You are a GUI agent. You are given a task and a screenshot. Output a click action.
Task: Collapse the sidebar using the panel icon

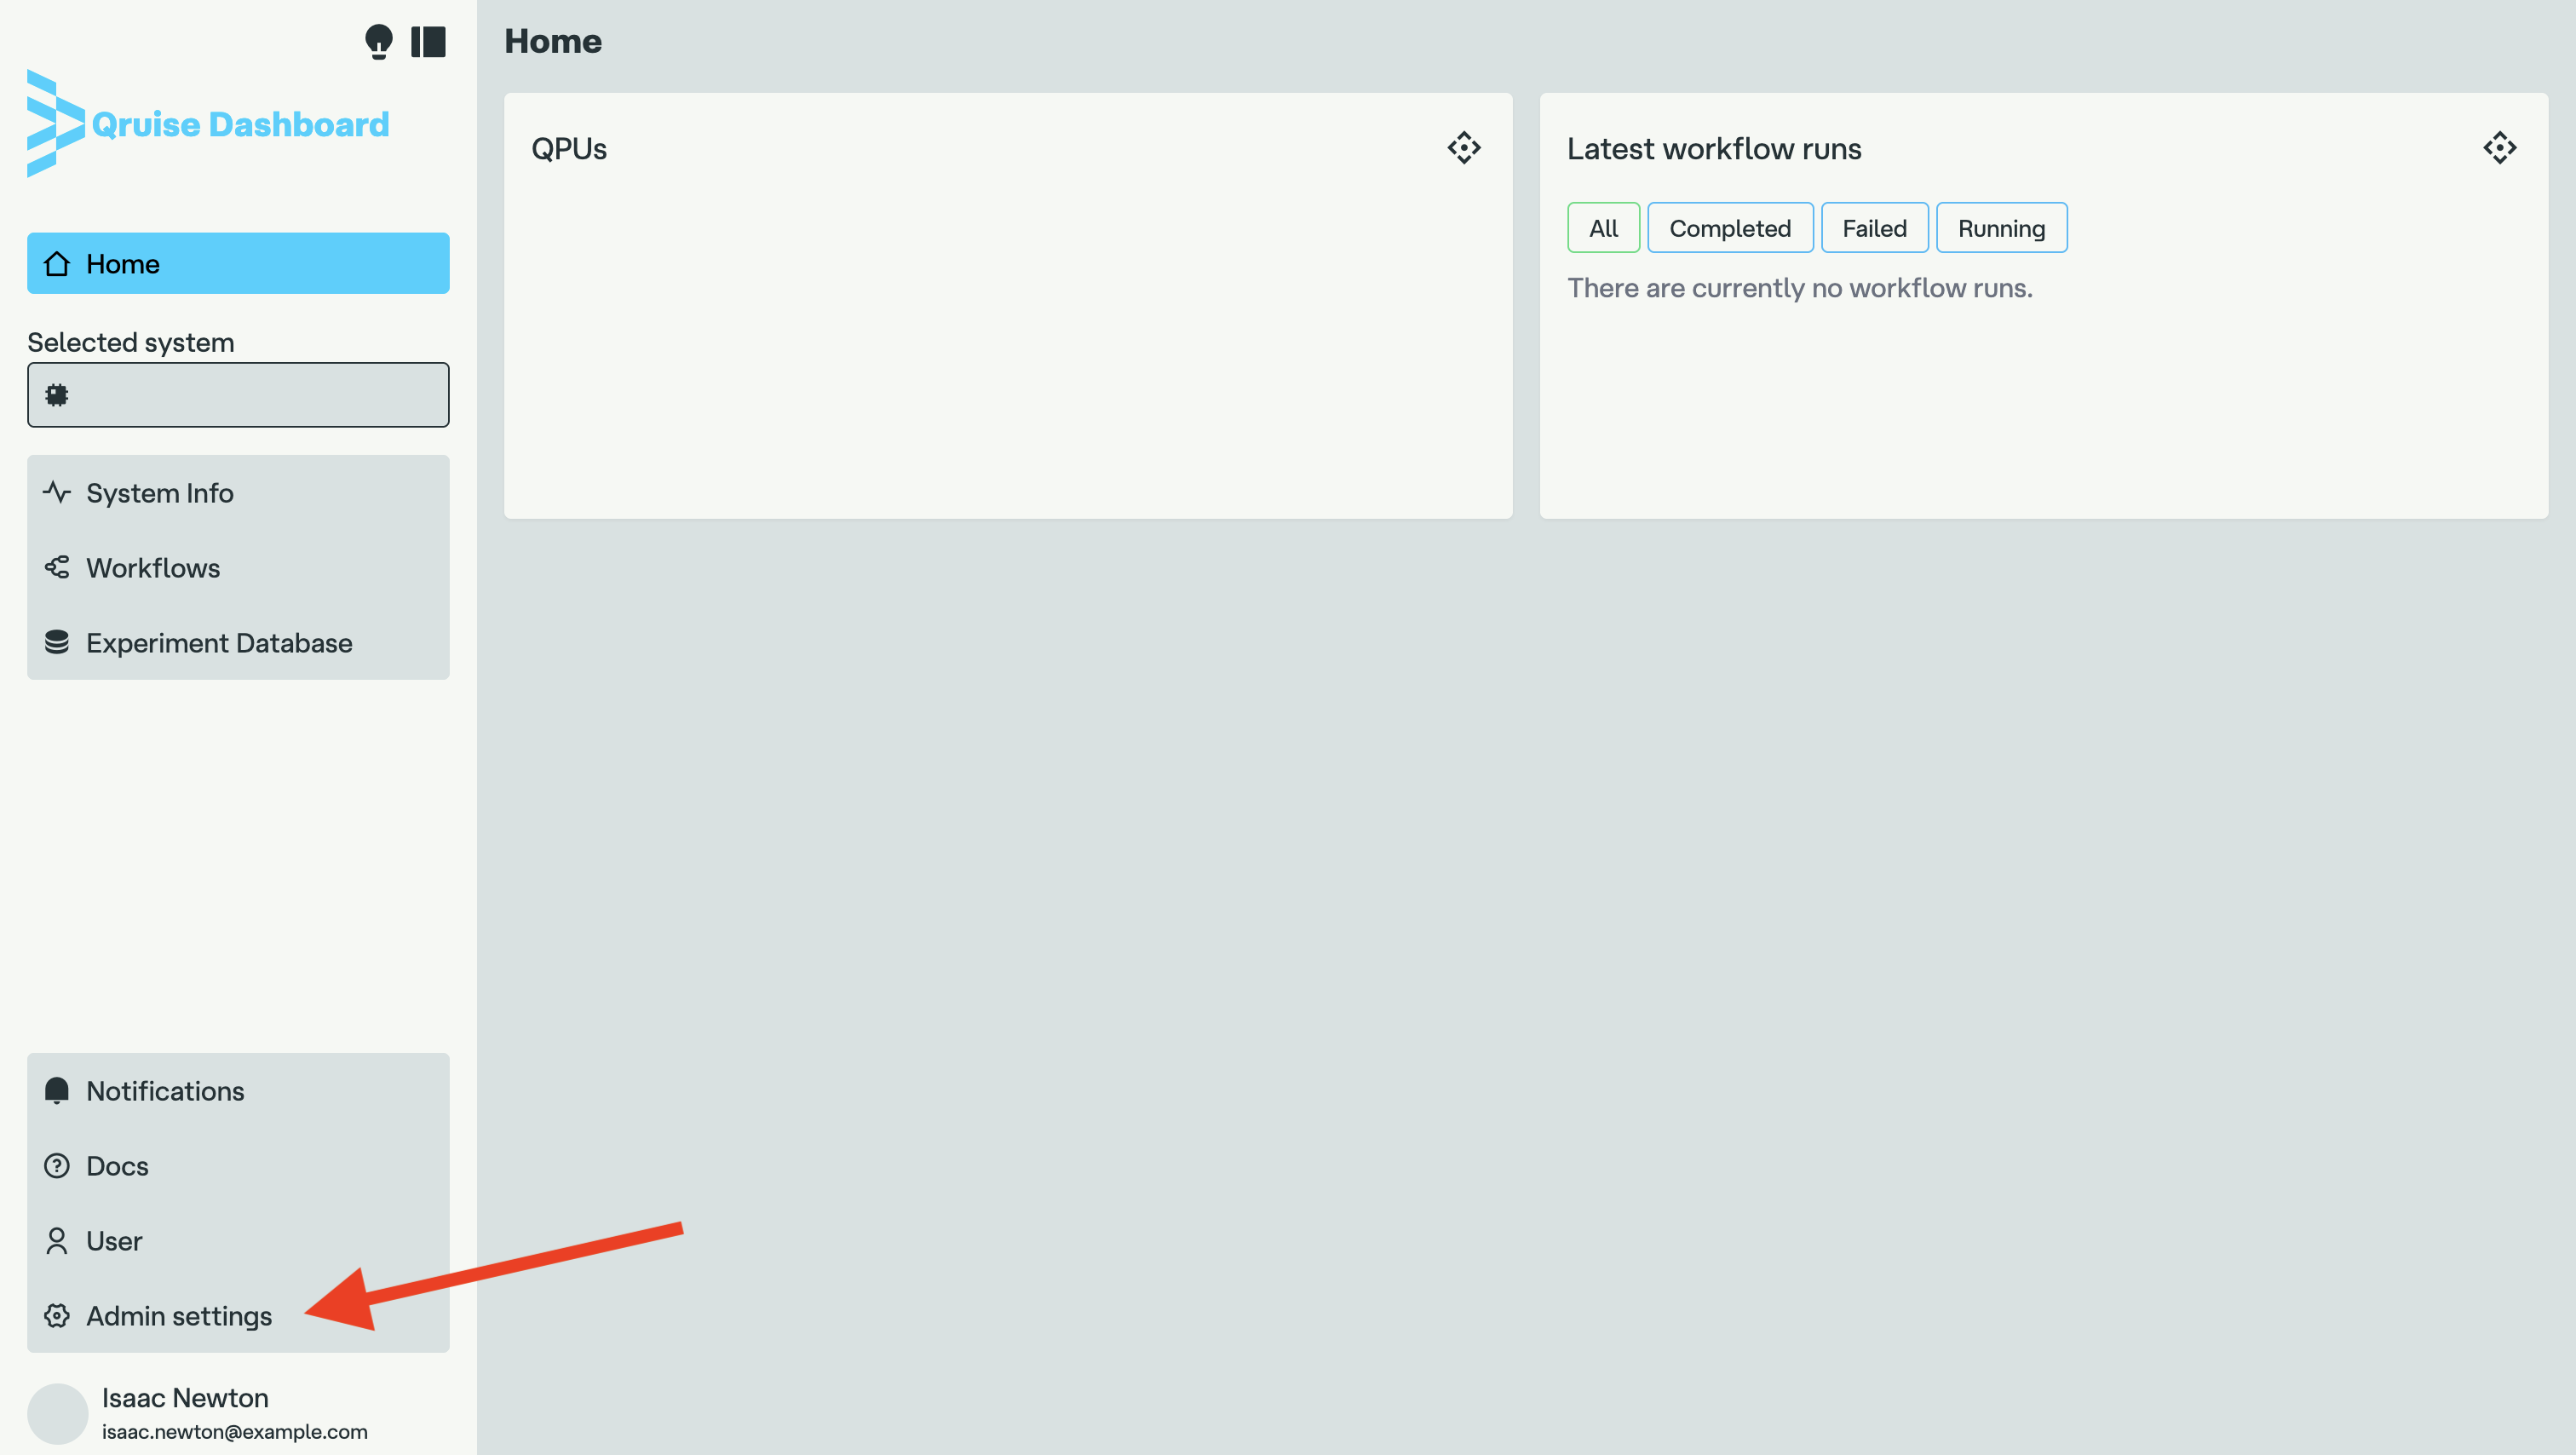coord(428,41)
